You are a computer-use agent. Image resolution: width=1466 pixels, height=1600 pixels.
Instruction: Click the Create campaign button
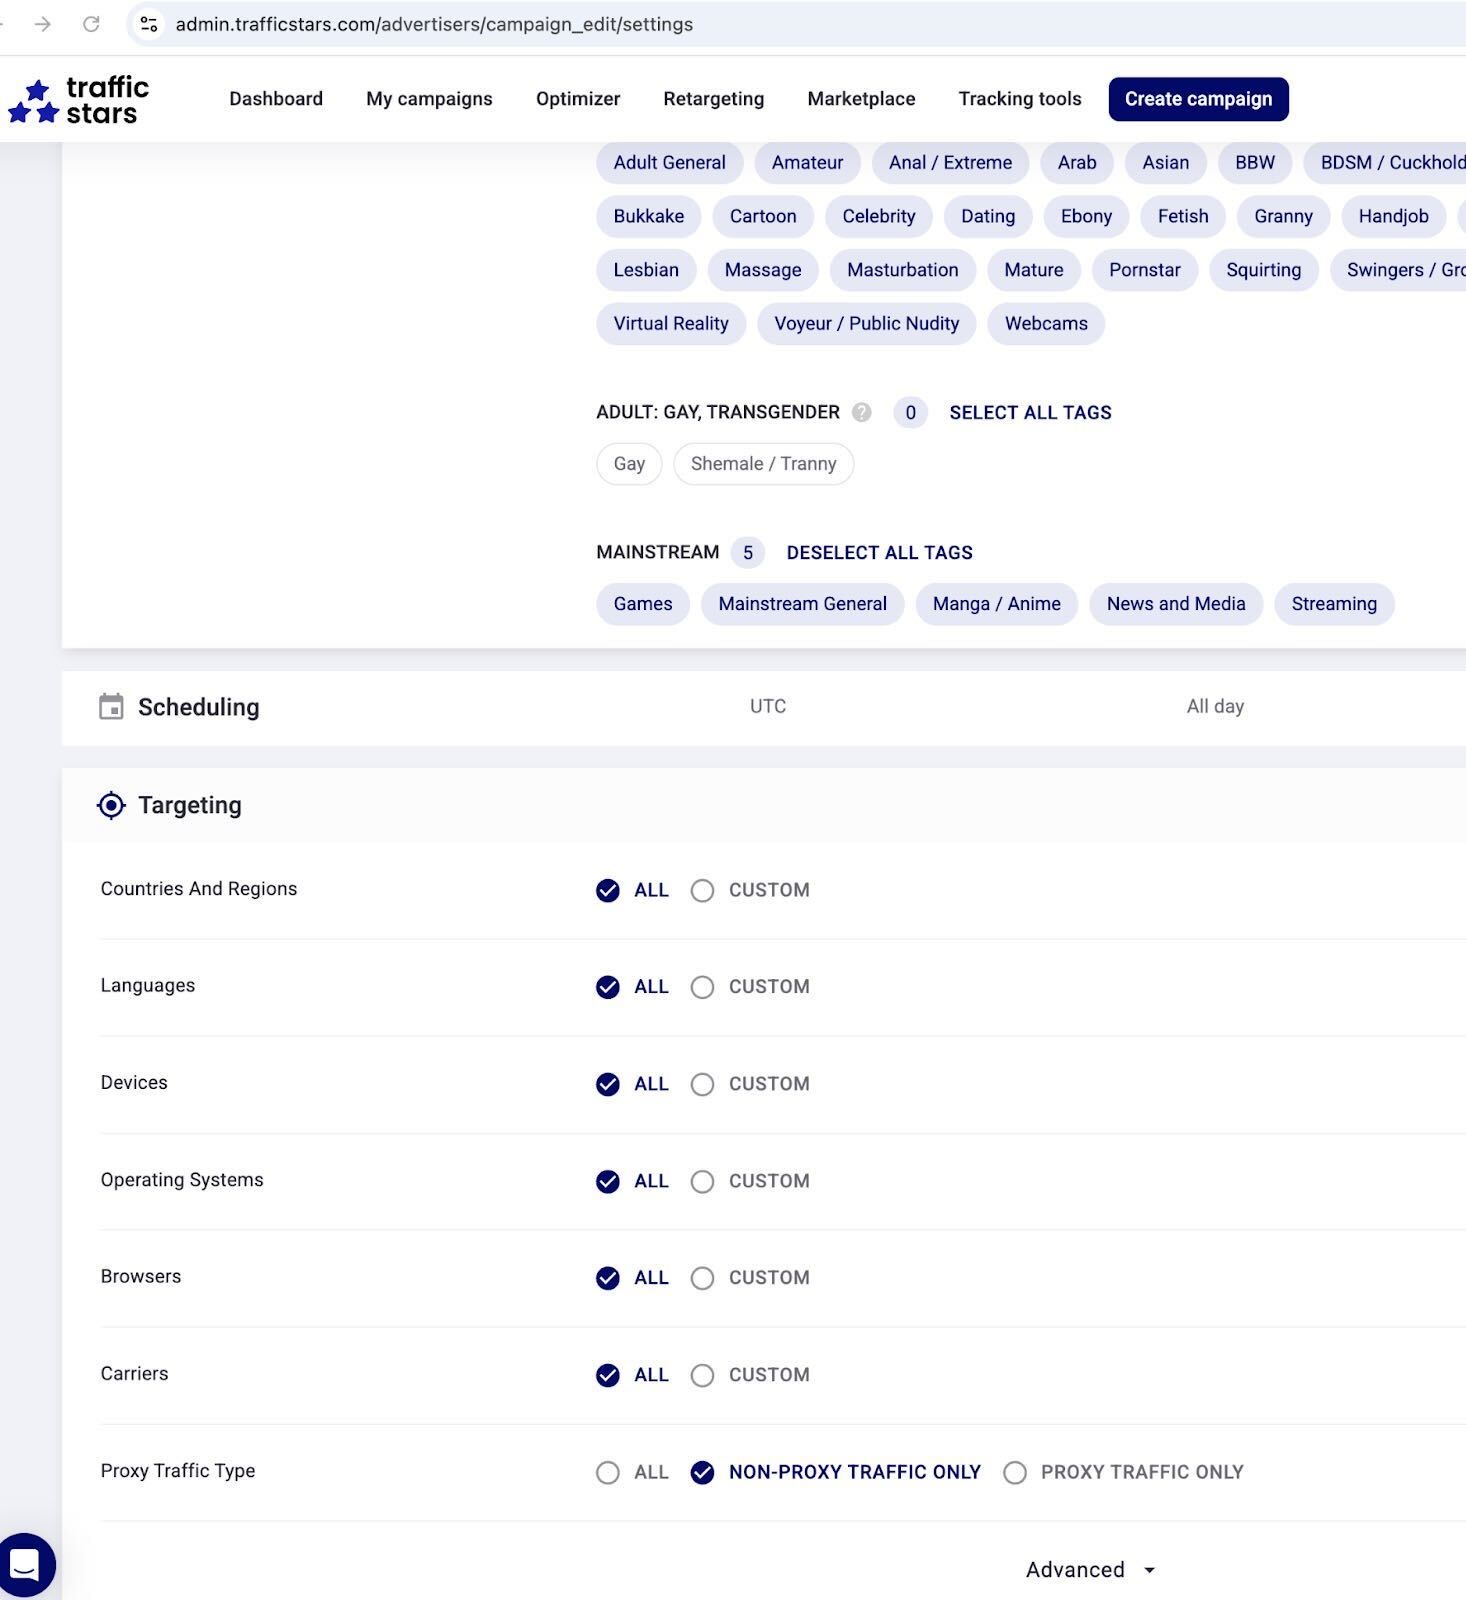pos(1198,99)
